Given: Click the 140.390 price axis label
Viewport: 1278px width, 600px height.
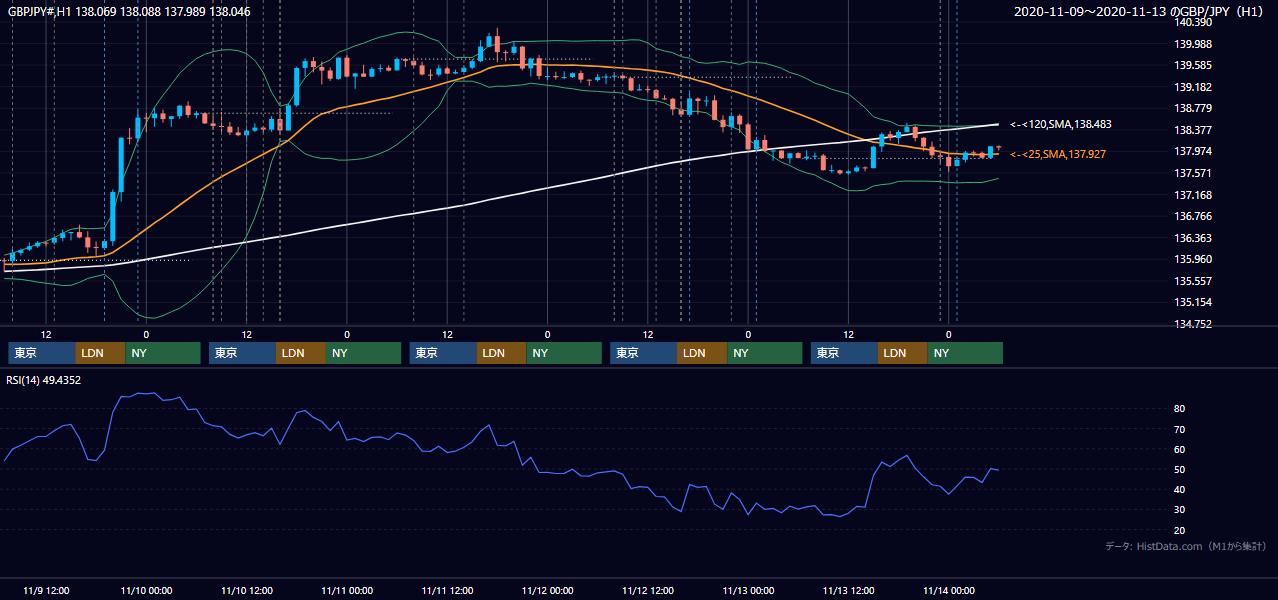Looking at the screenshot, I should [x=1193, y=22].
